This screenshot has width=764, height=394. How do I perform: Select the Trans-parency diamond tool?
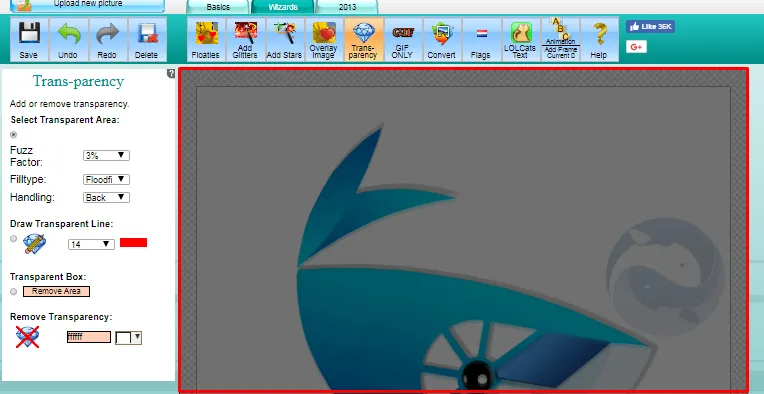coord(363,39)
